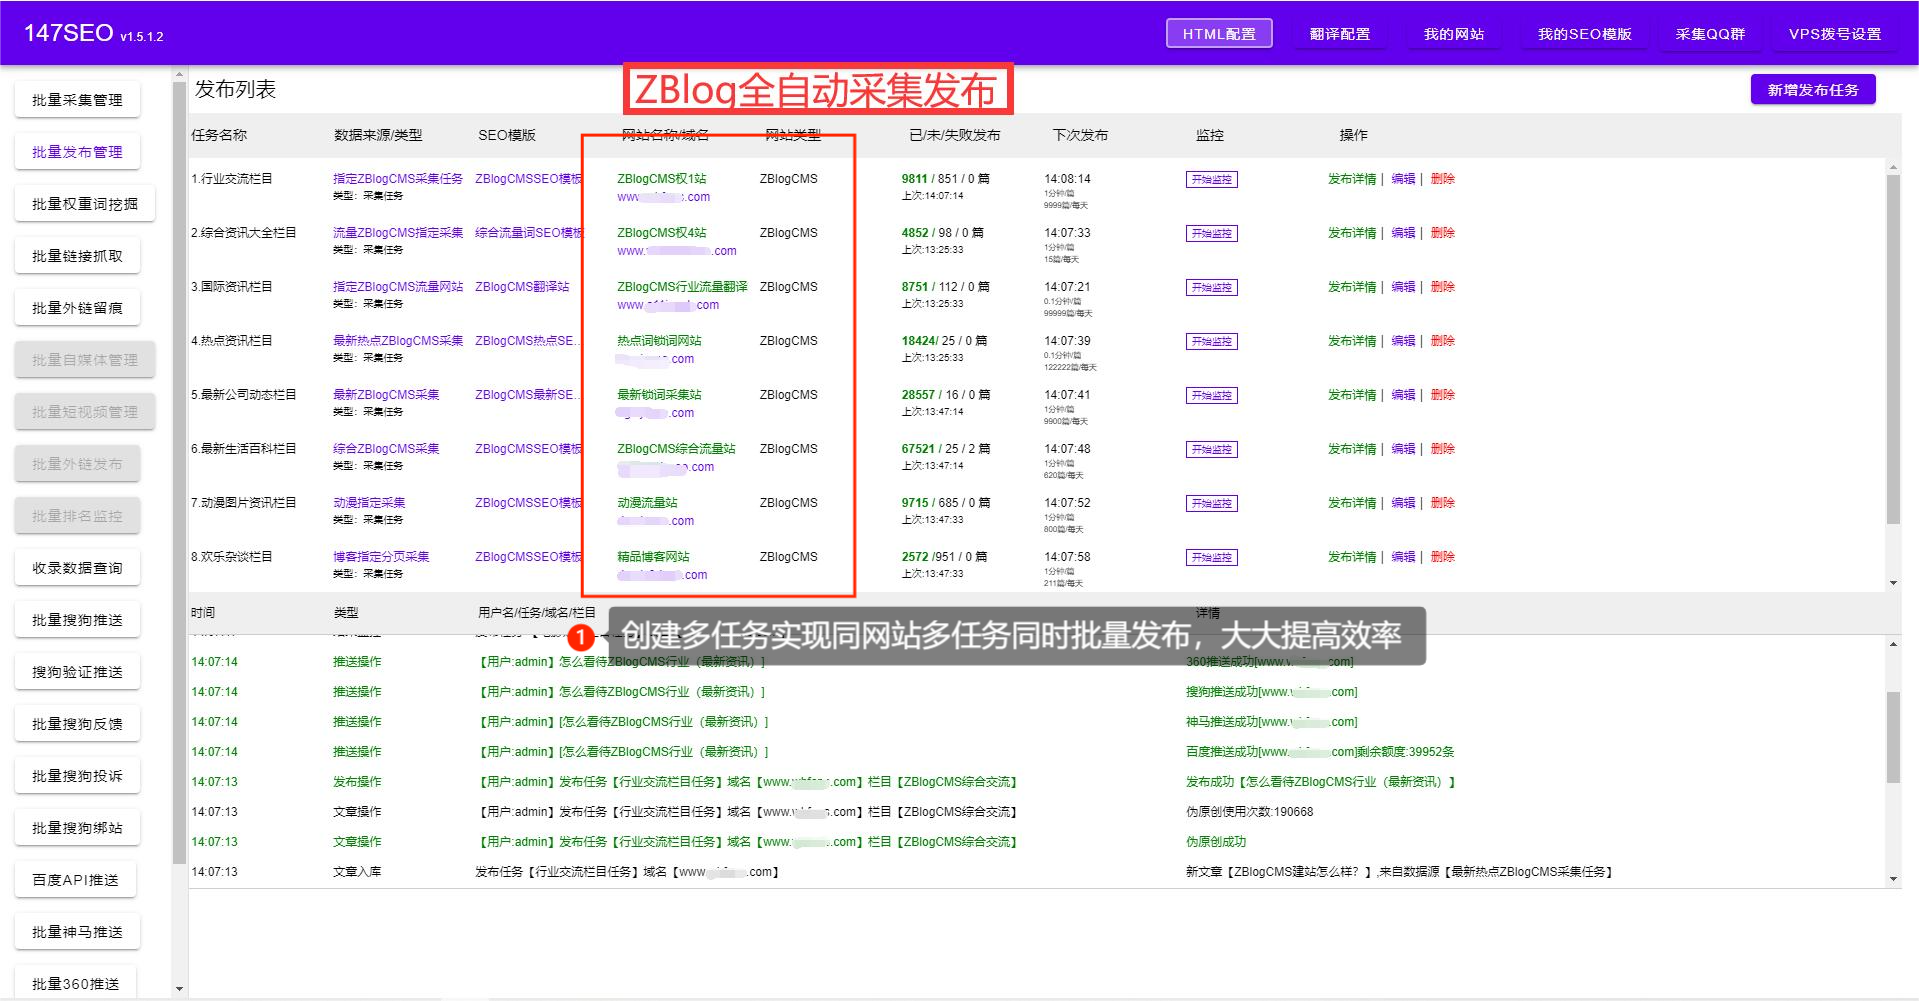Open 批量搜狗推送 in the sidebar
Screen dimensions: 1919x1001
pos(77,620)
